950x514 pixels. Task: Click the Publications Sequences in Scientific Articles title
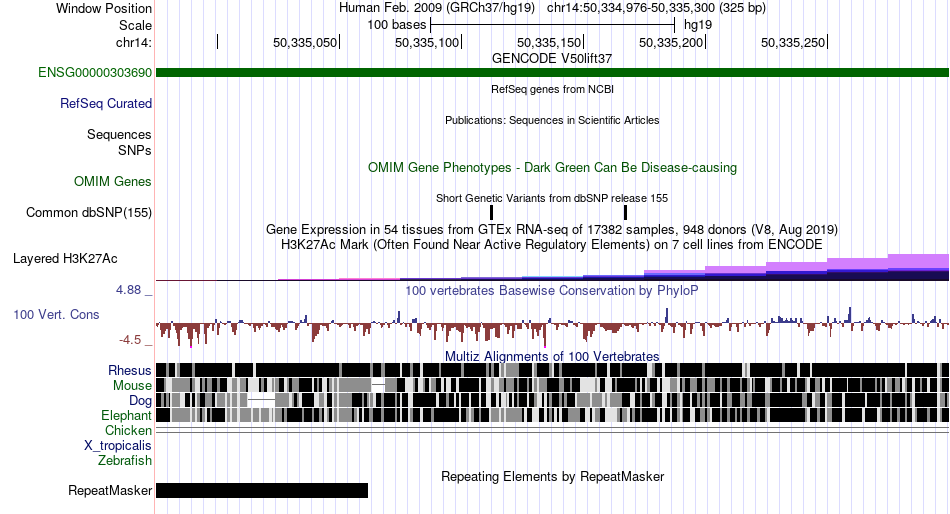click(552, 120)
